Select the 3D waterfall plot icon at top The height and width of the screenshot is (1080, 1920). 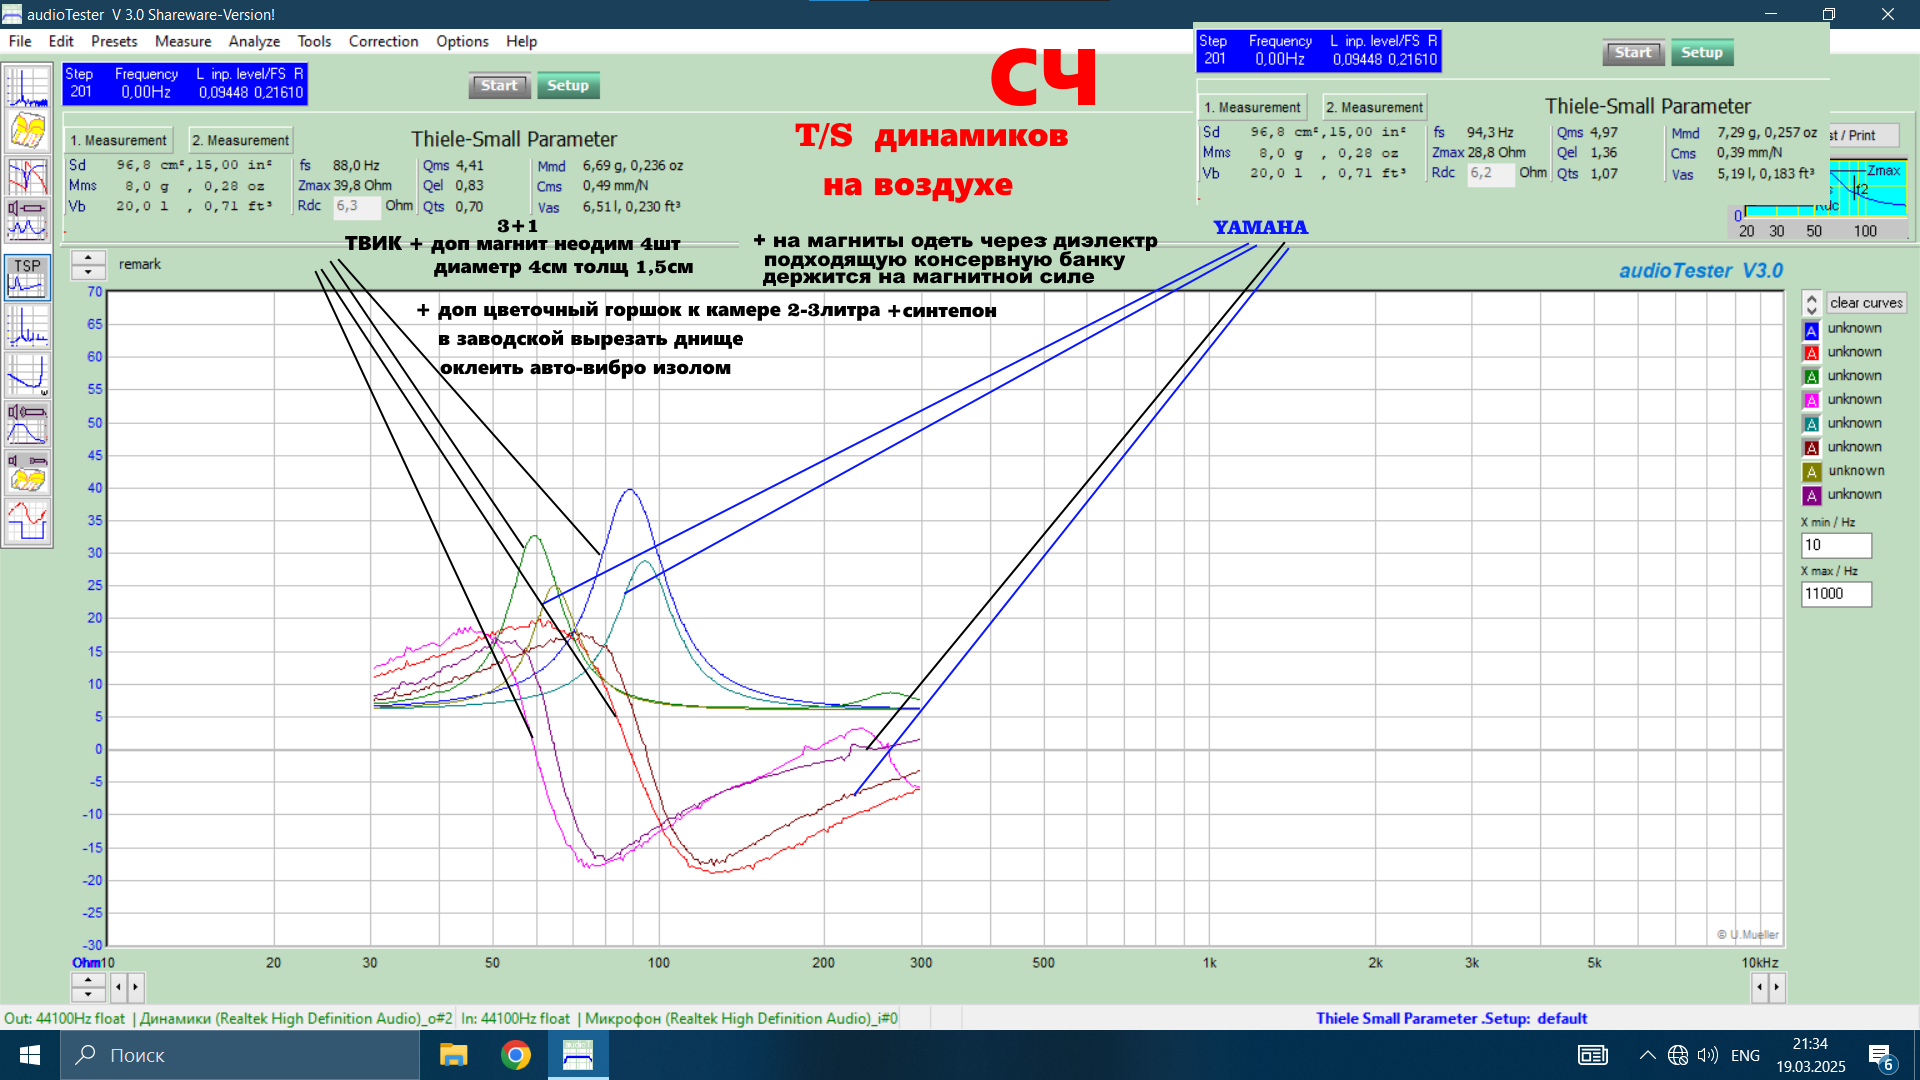tap(27, 131)
